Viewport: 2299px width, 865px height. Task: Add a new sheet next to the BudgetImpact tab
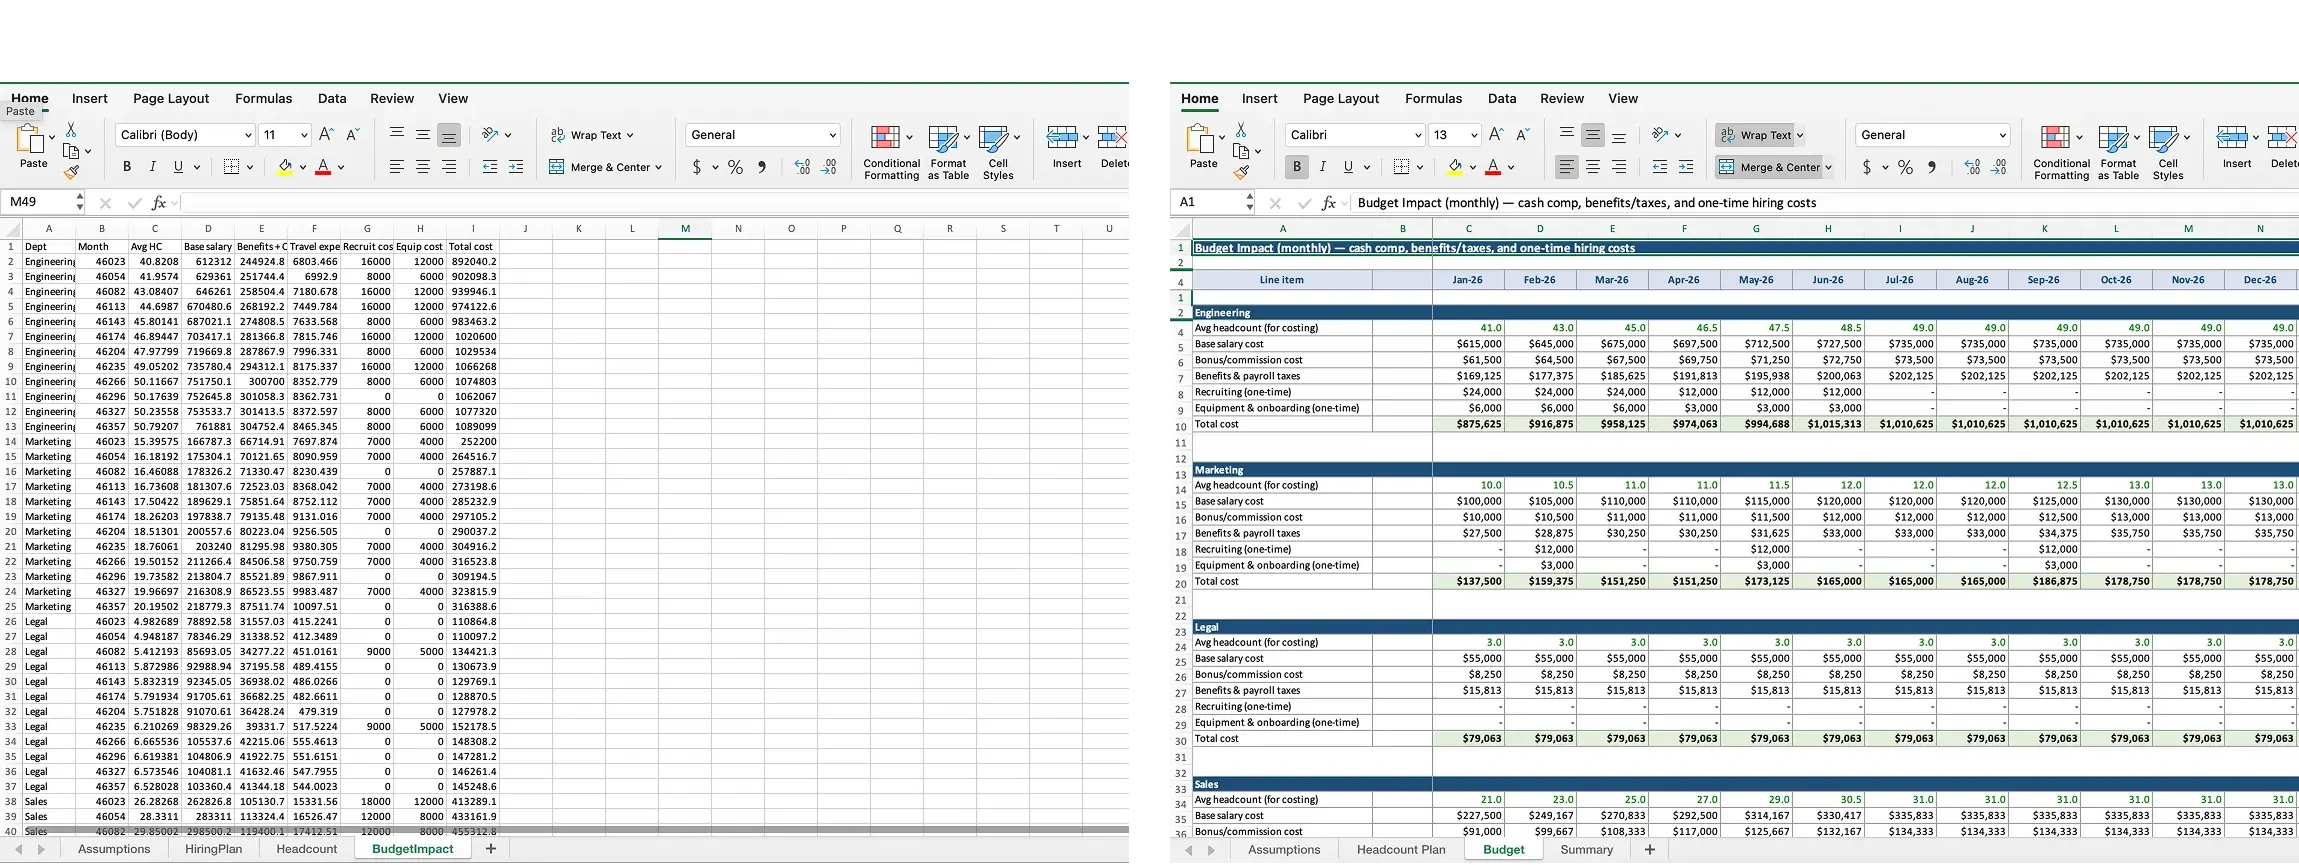point(490,849)
